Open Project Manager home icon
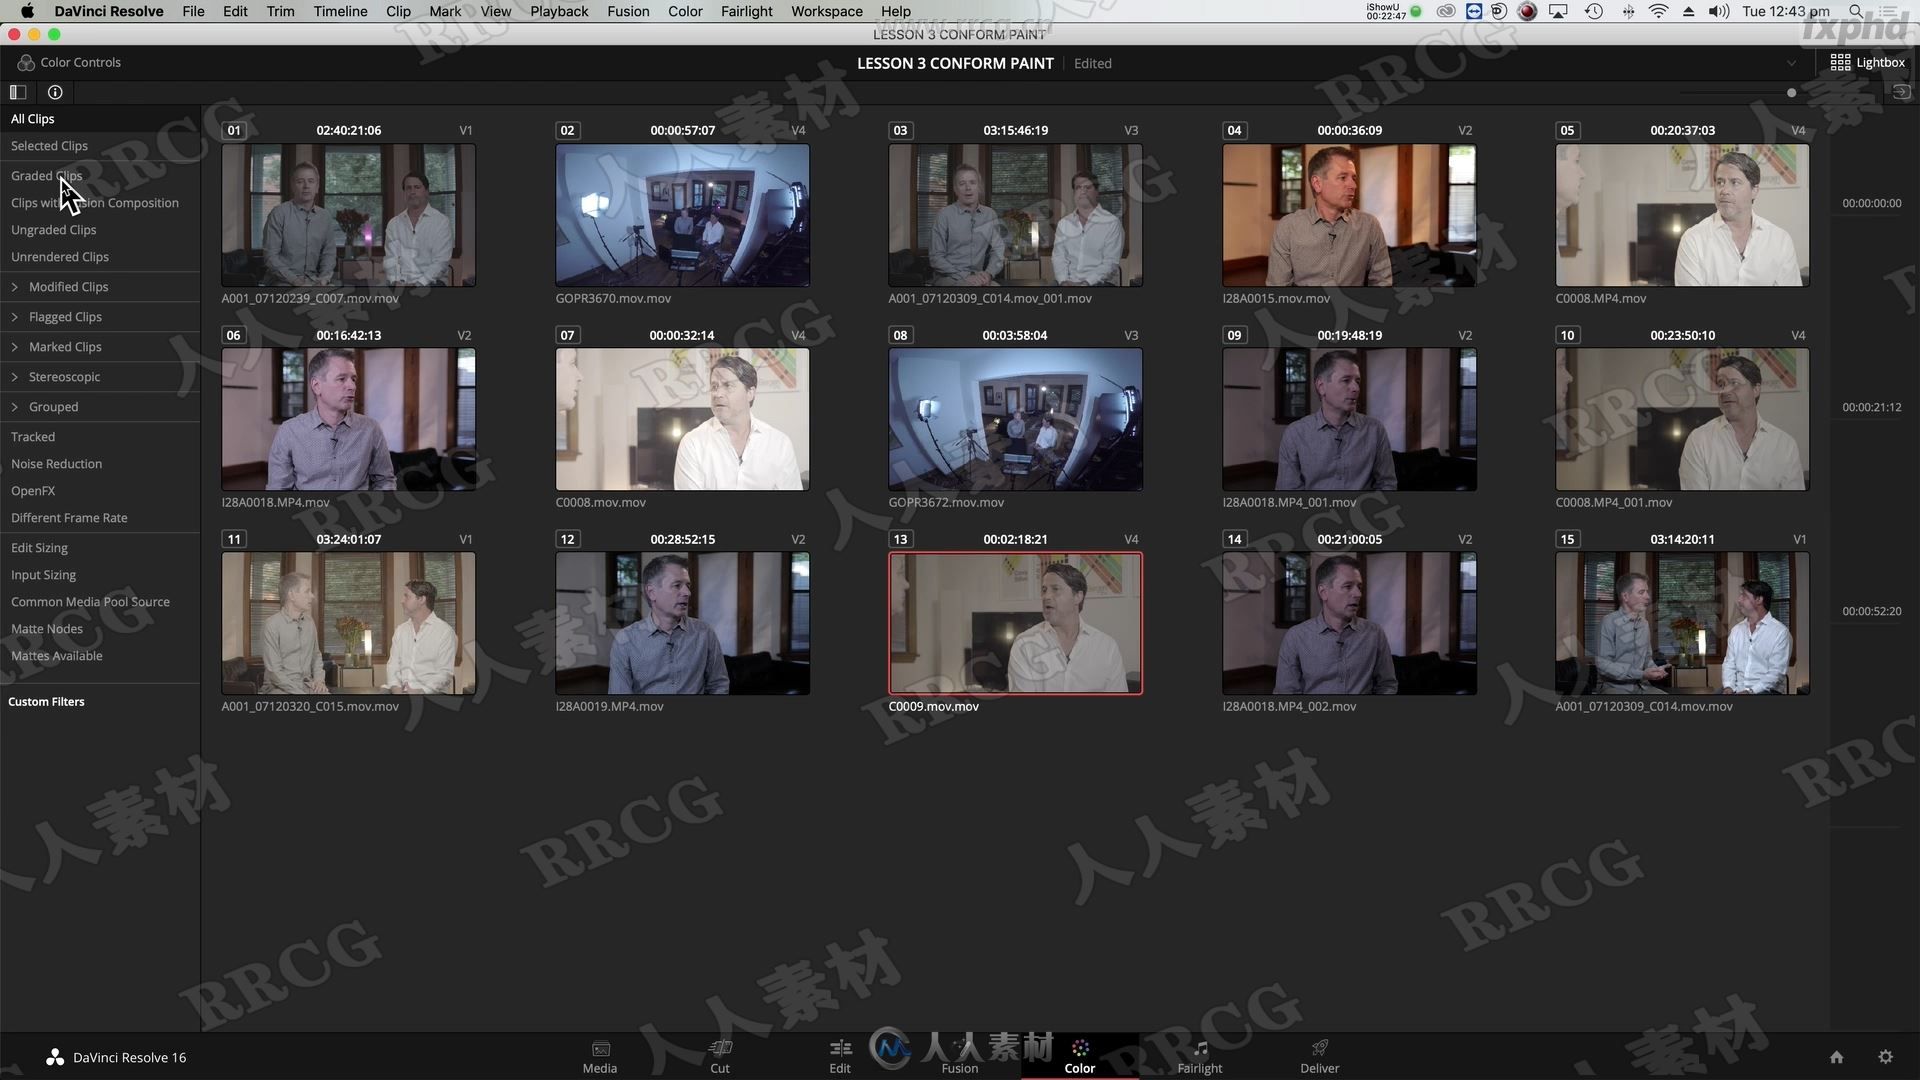 (1836, 1057)
